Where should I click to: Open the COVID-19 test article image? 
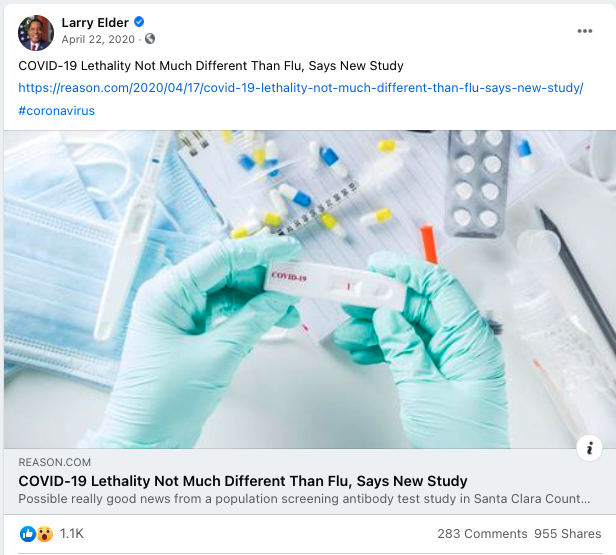coord(308,289)
